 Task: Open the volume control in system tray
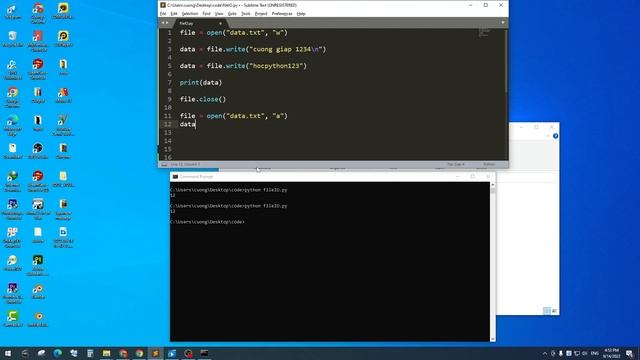(584, 353)
